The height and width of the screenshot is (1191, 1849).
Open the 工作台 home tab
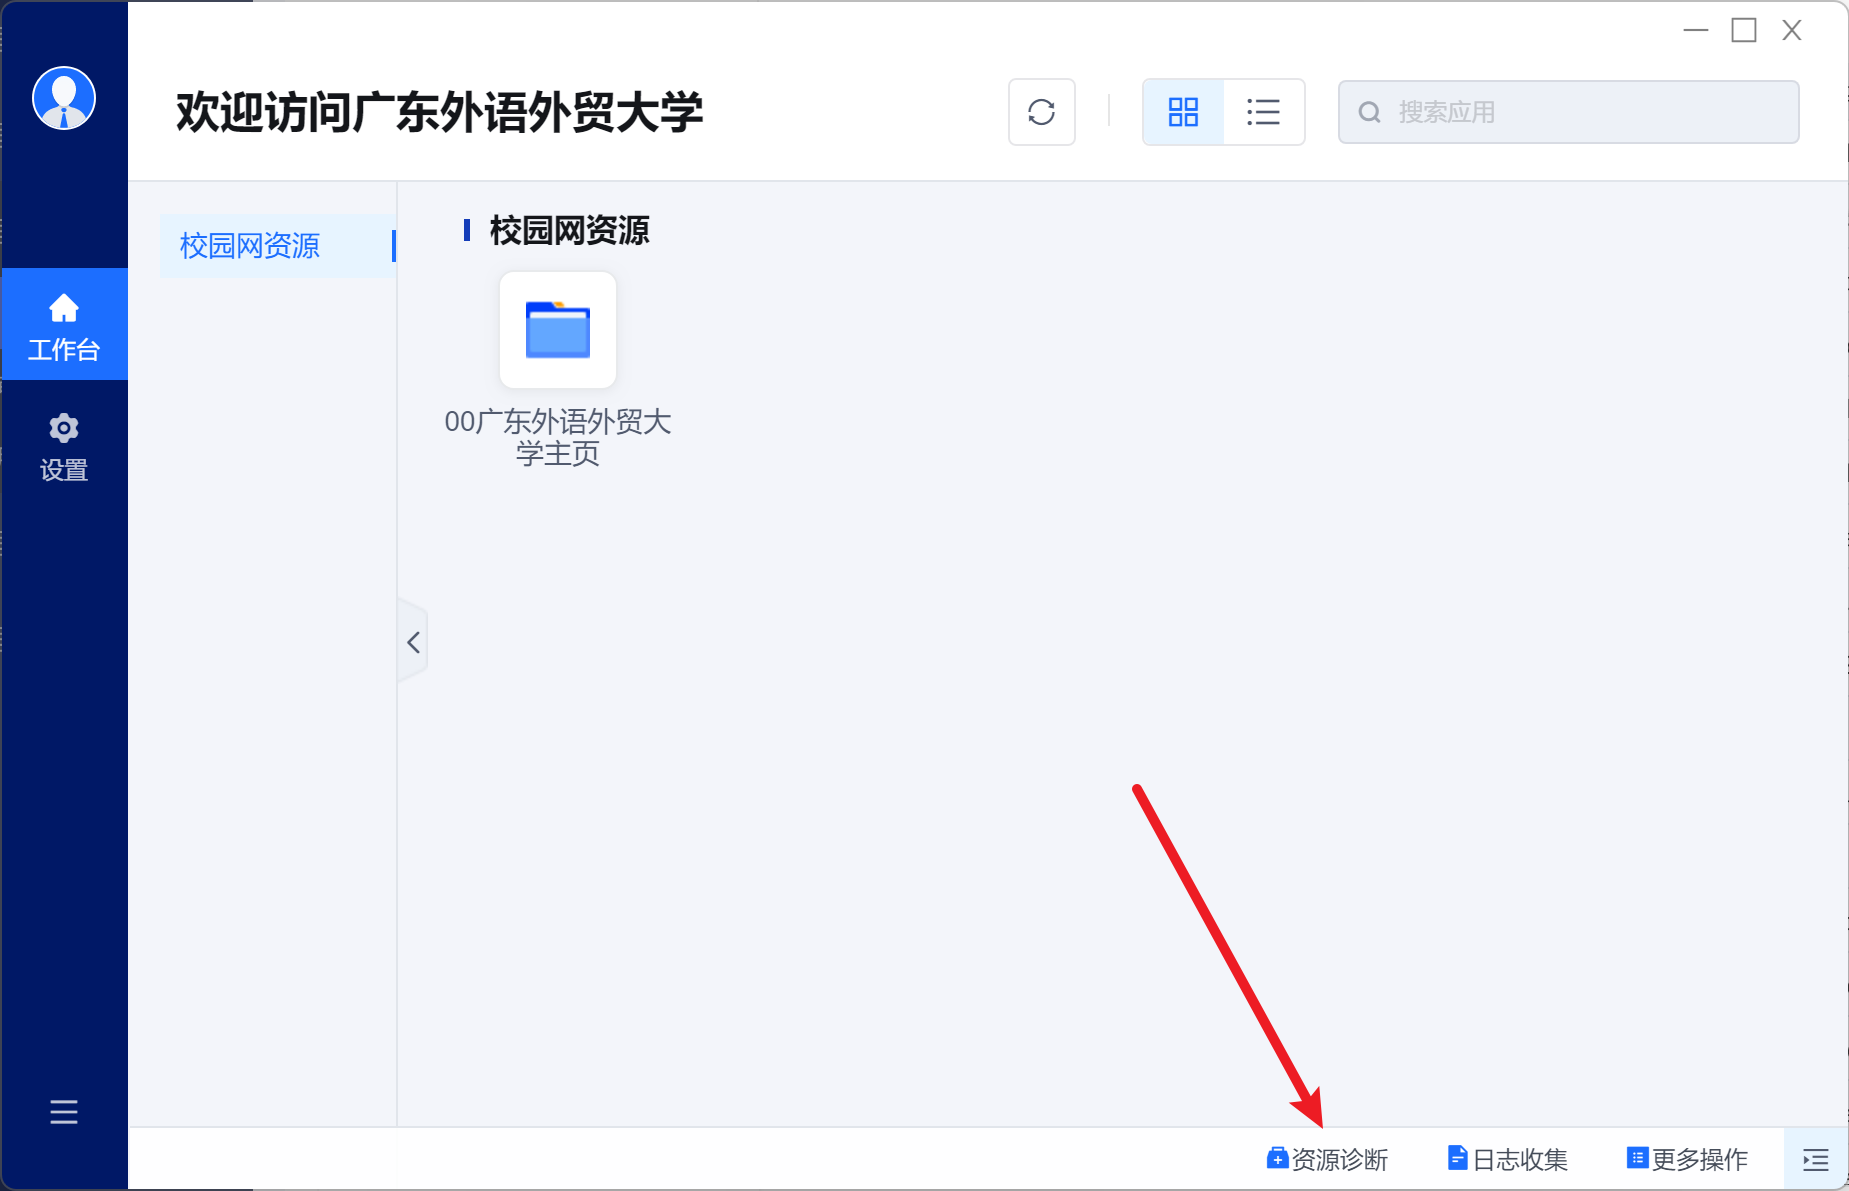[64, 325]
